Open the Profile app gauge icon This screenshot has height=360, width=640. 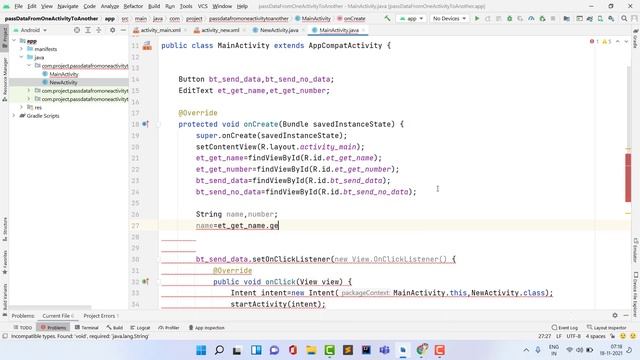point(531,18)
